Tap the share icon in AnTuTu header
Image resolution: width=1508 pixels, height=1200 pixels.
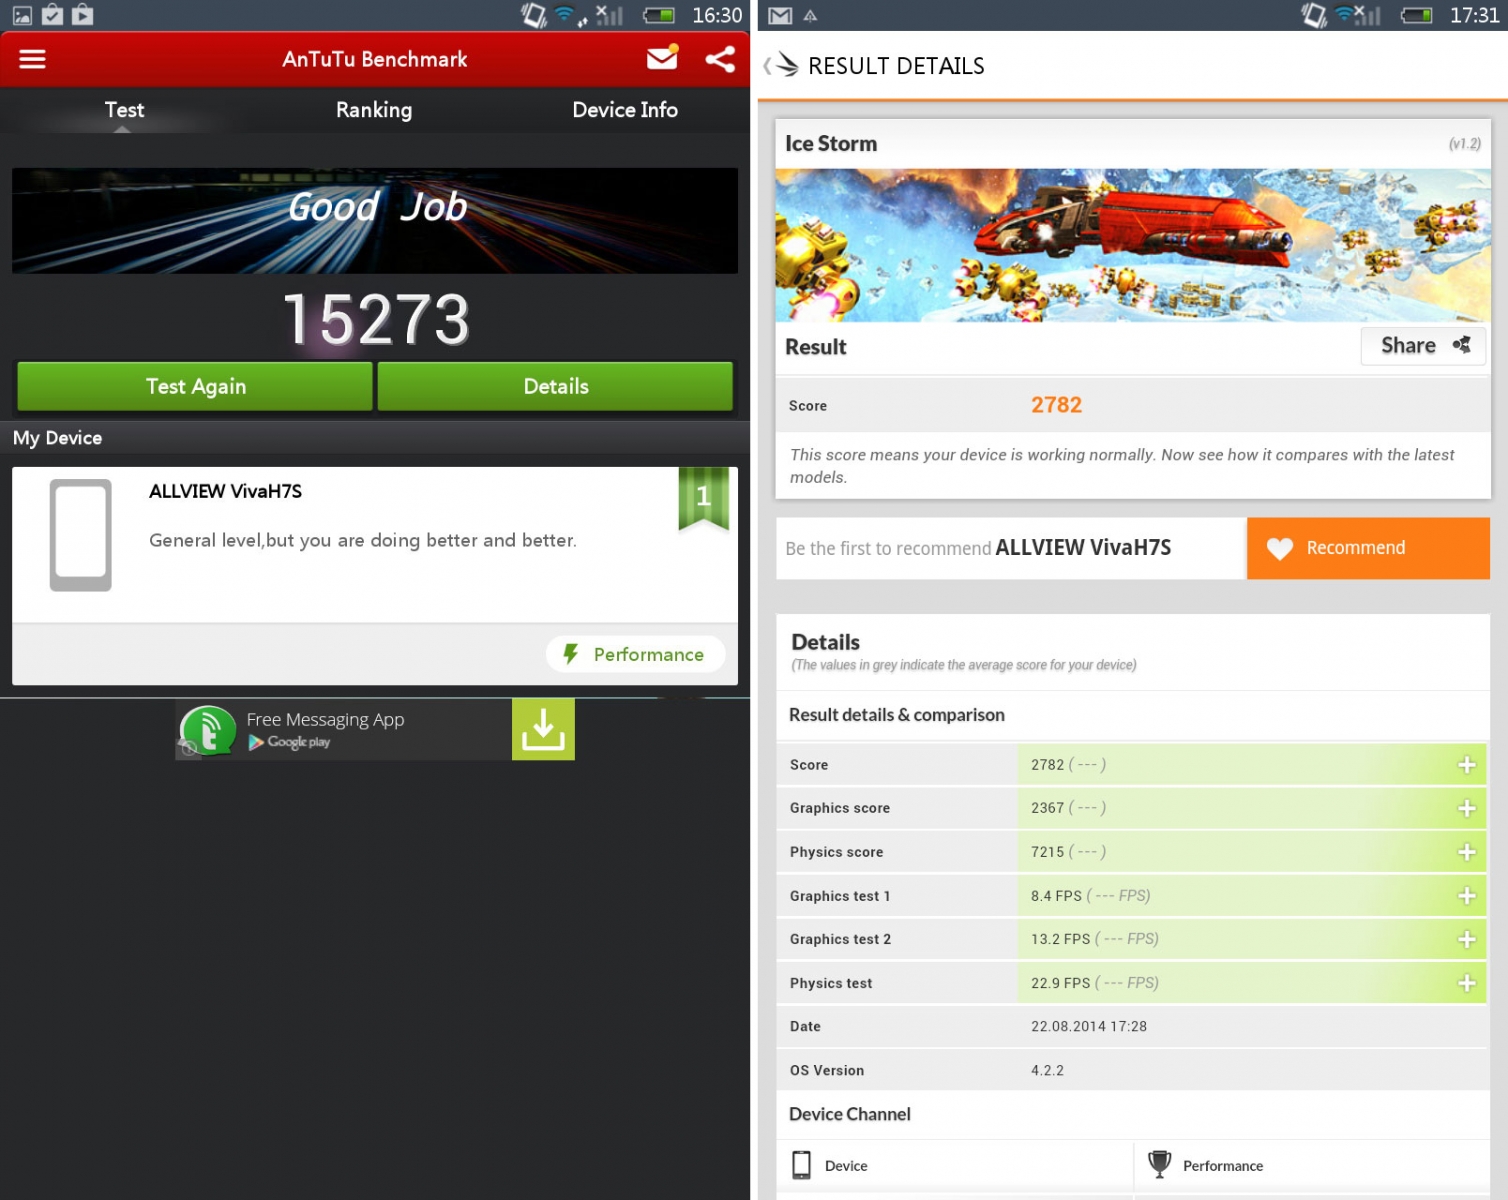(x=720, y=59)
